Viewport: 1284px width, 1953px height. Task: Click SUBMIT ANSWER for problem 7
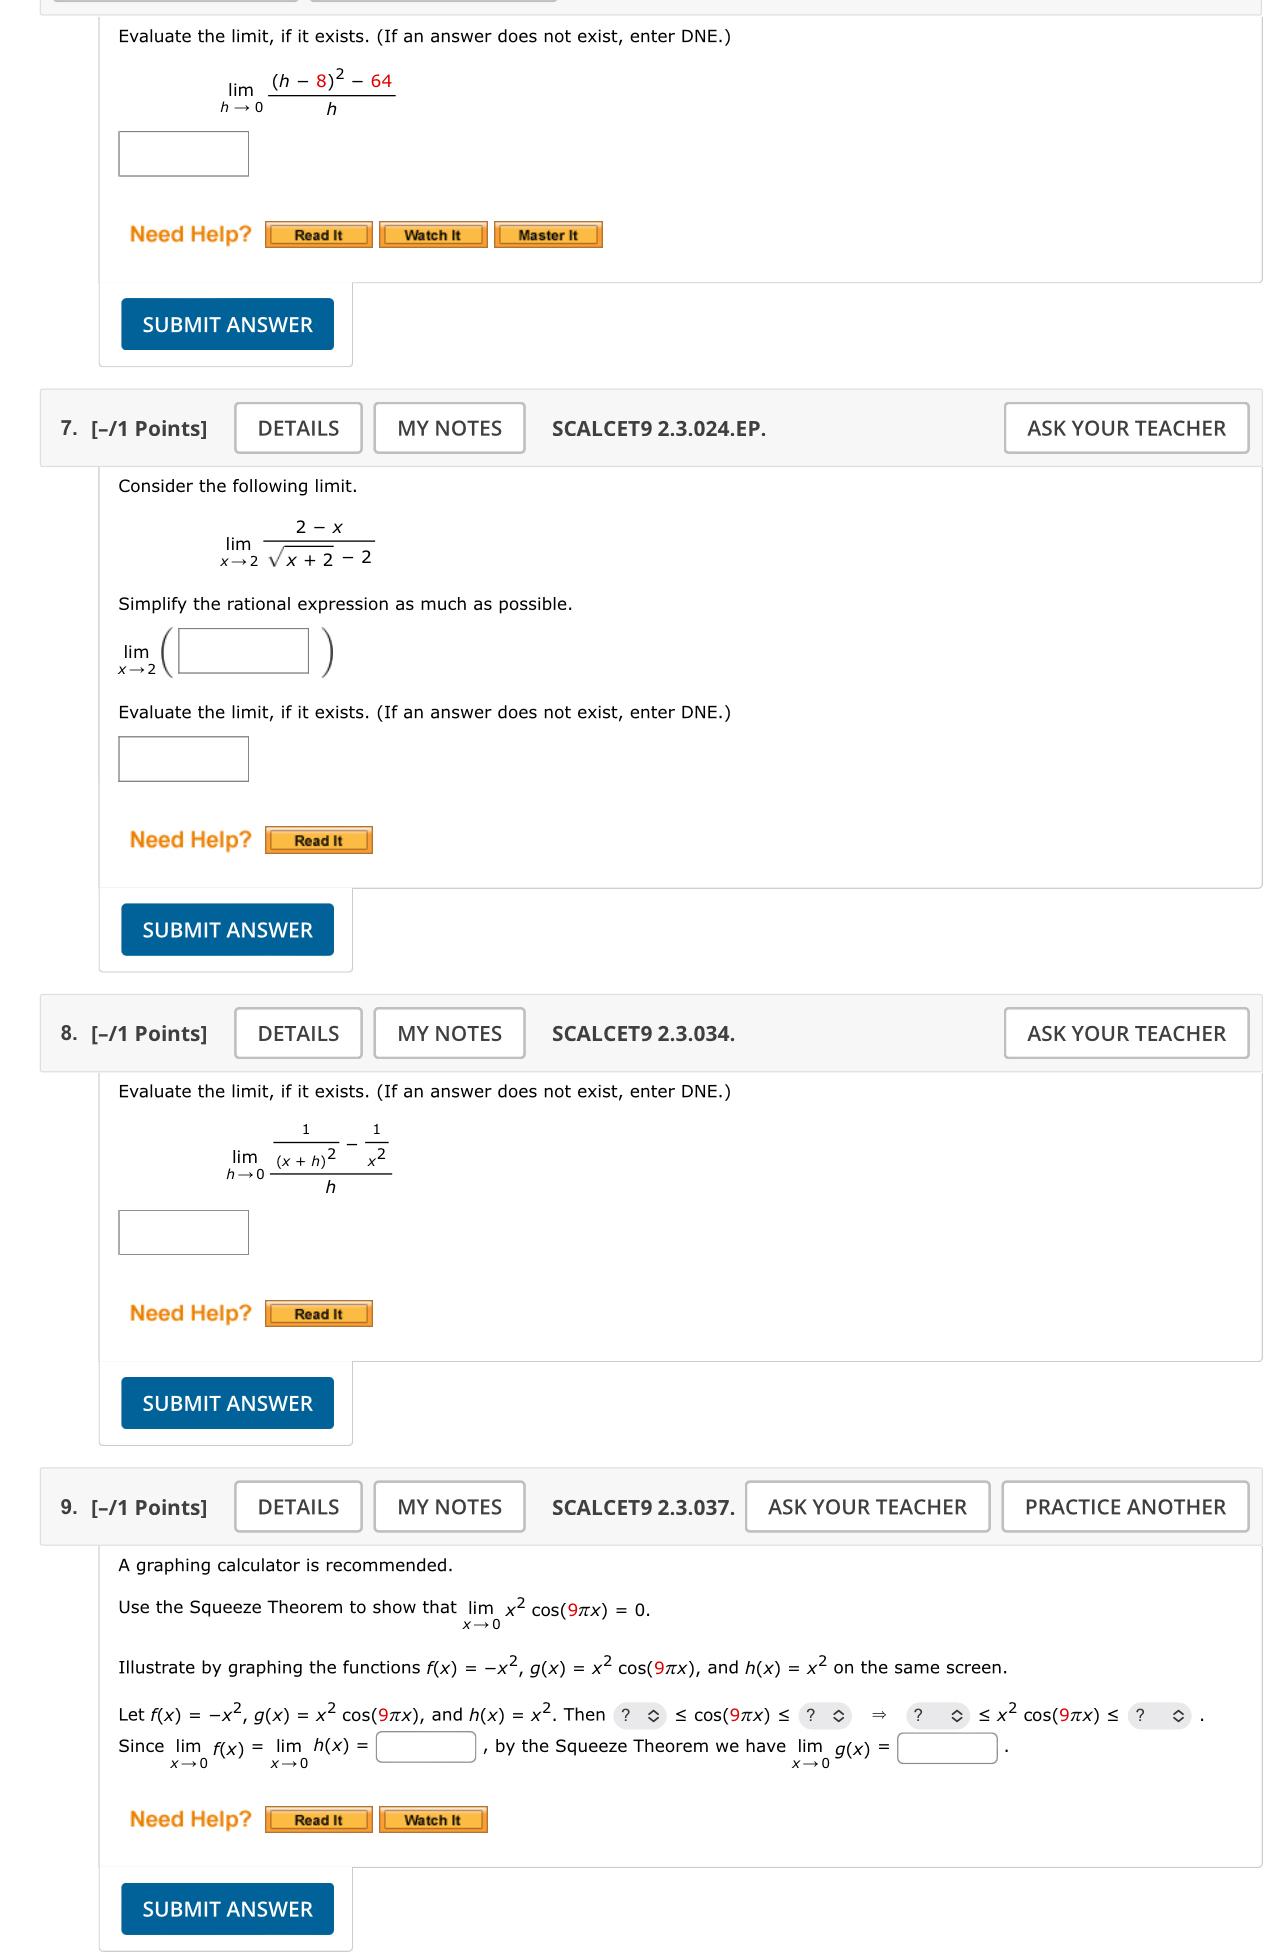[x=227, y=929]
